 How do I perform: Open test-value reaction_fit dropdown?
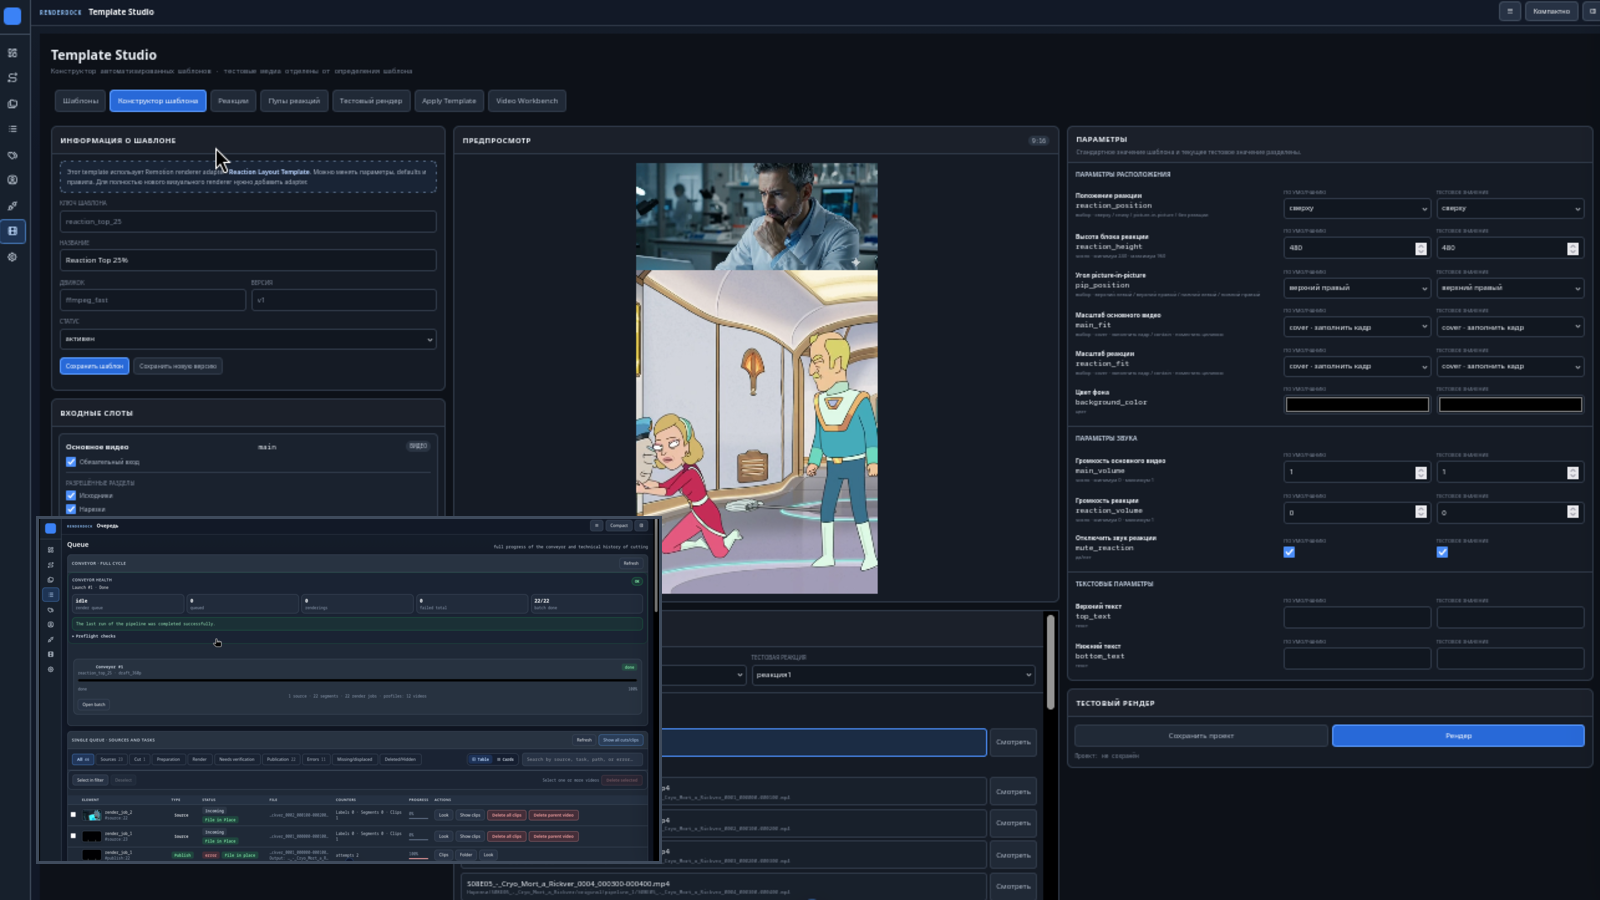[1510, 366]
